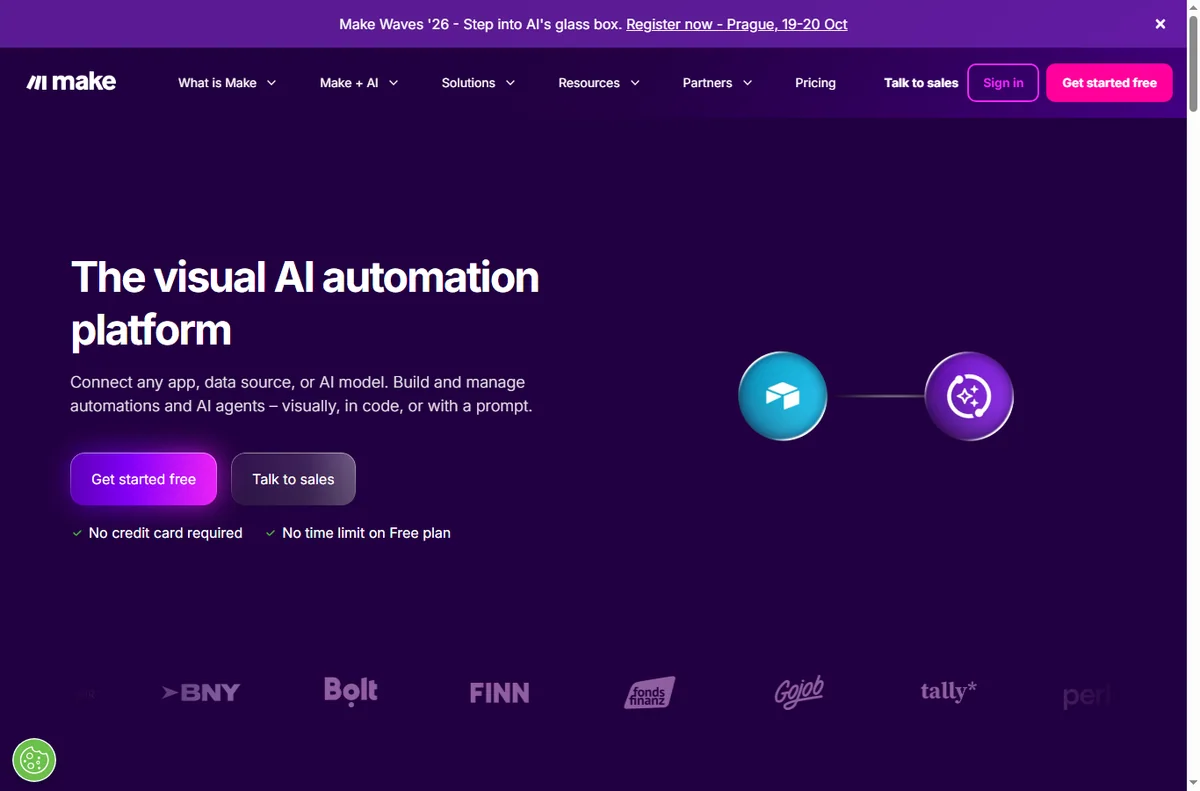Click the Bolt customer logo
Image resolution: width=1200 pixels, height=791 pixels.
click(351, 691)
